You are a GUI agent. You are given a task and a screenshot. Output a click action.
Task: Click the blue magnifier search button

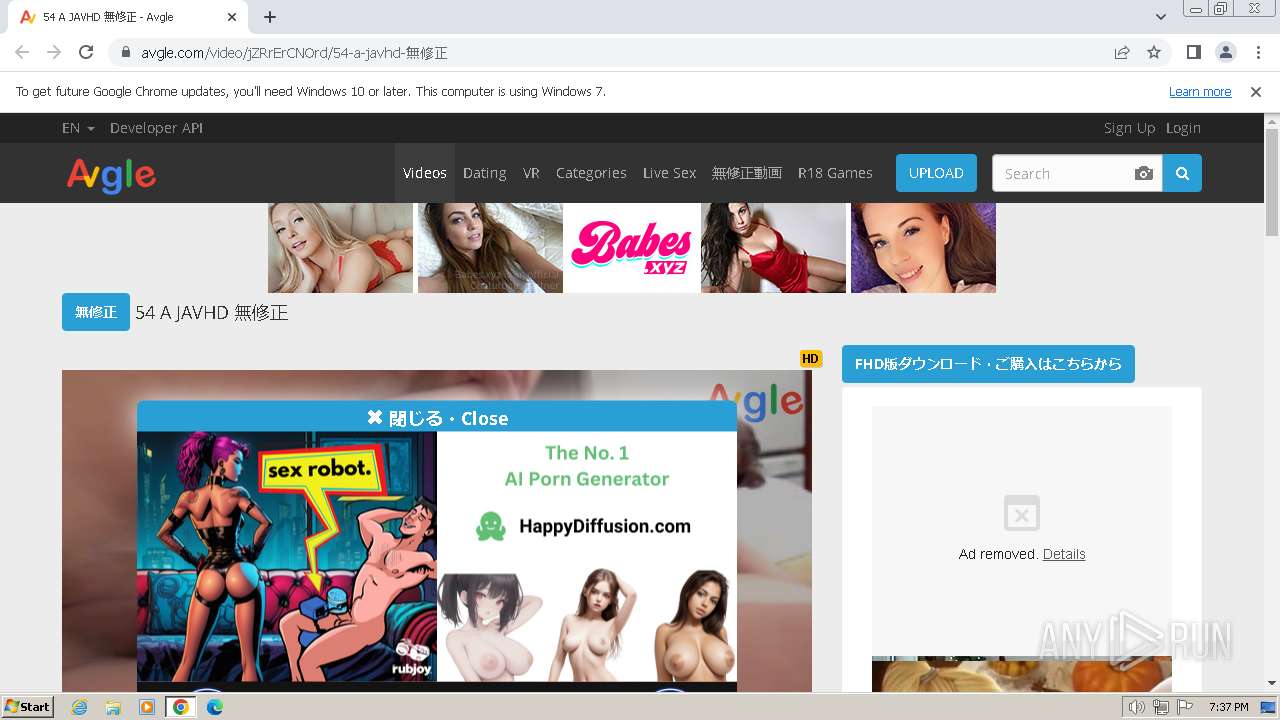pyautogui.click(x=1182, y=173)
